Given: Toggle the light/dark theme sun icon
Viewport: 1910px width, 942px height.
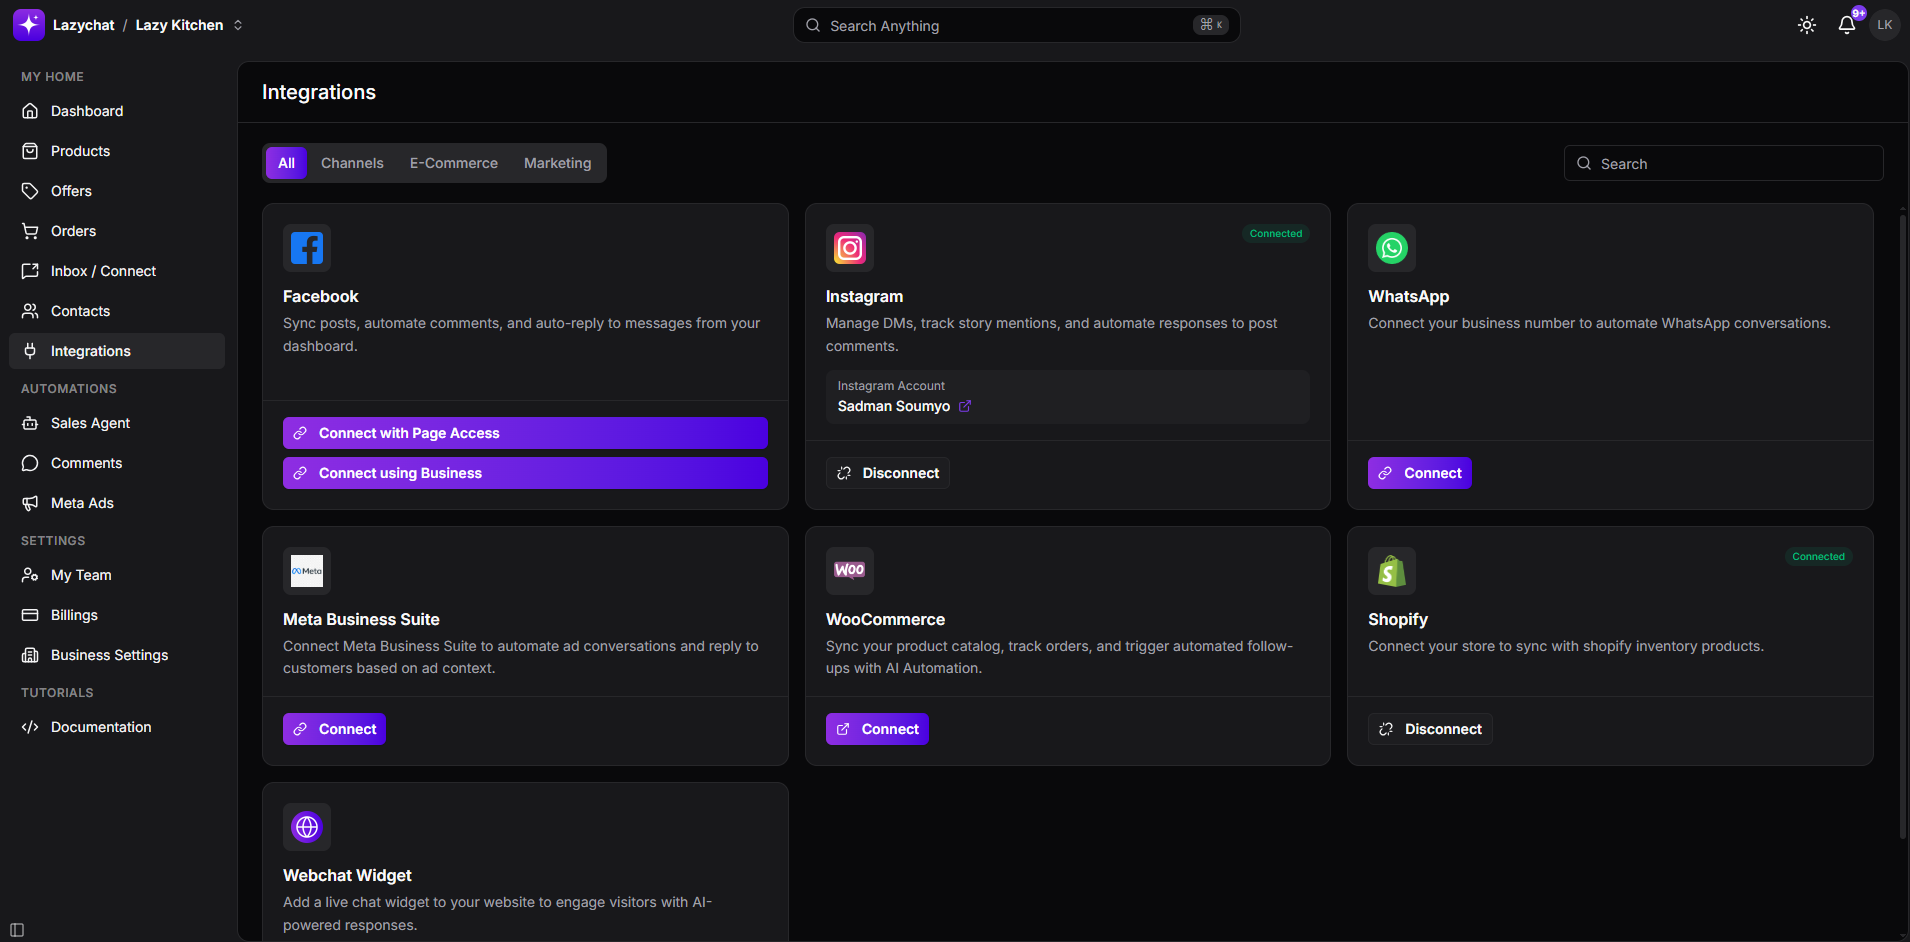Looking at the screenshot, I should (1806, 25).
